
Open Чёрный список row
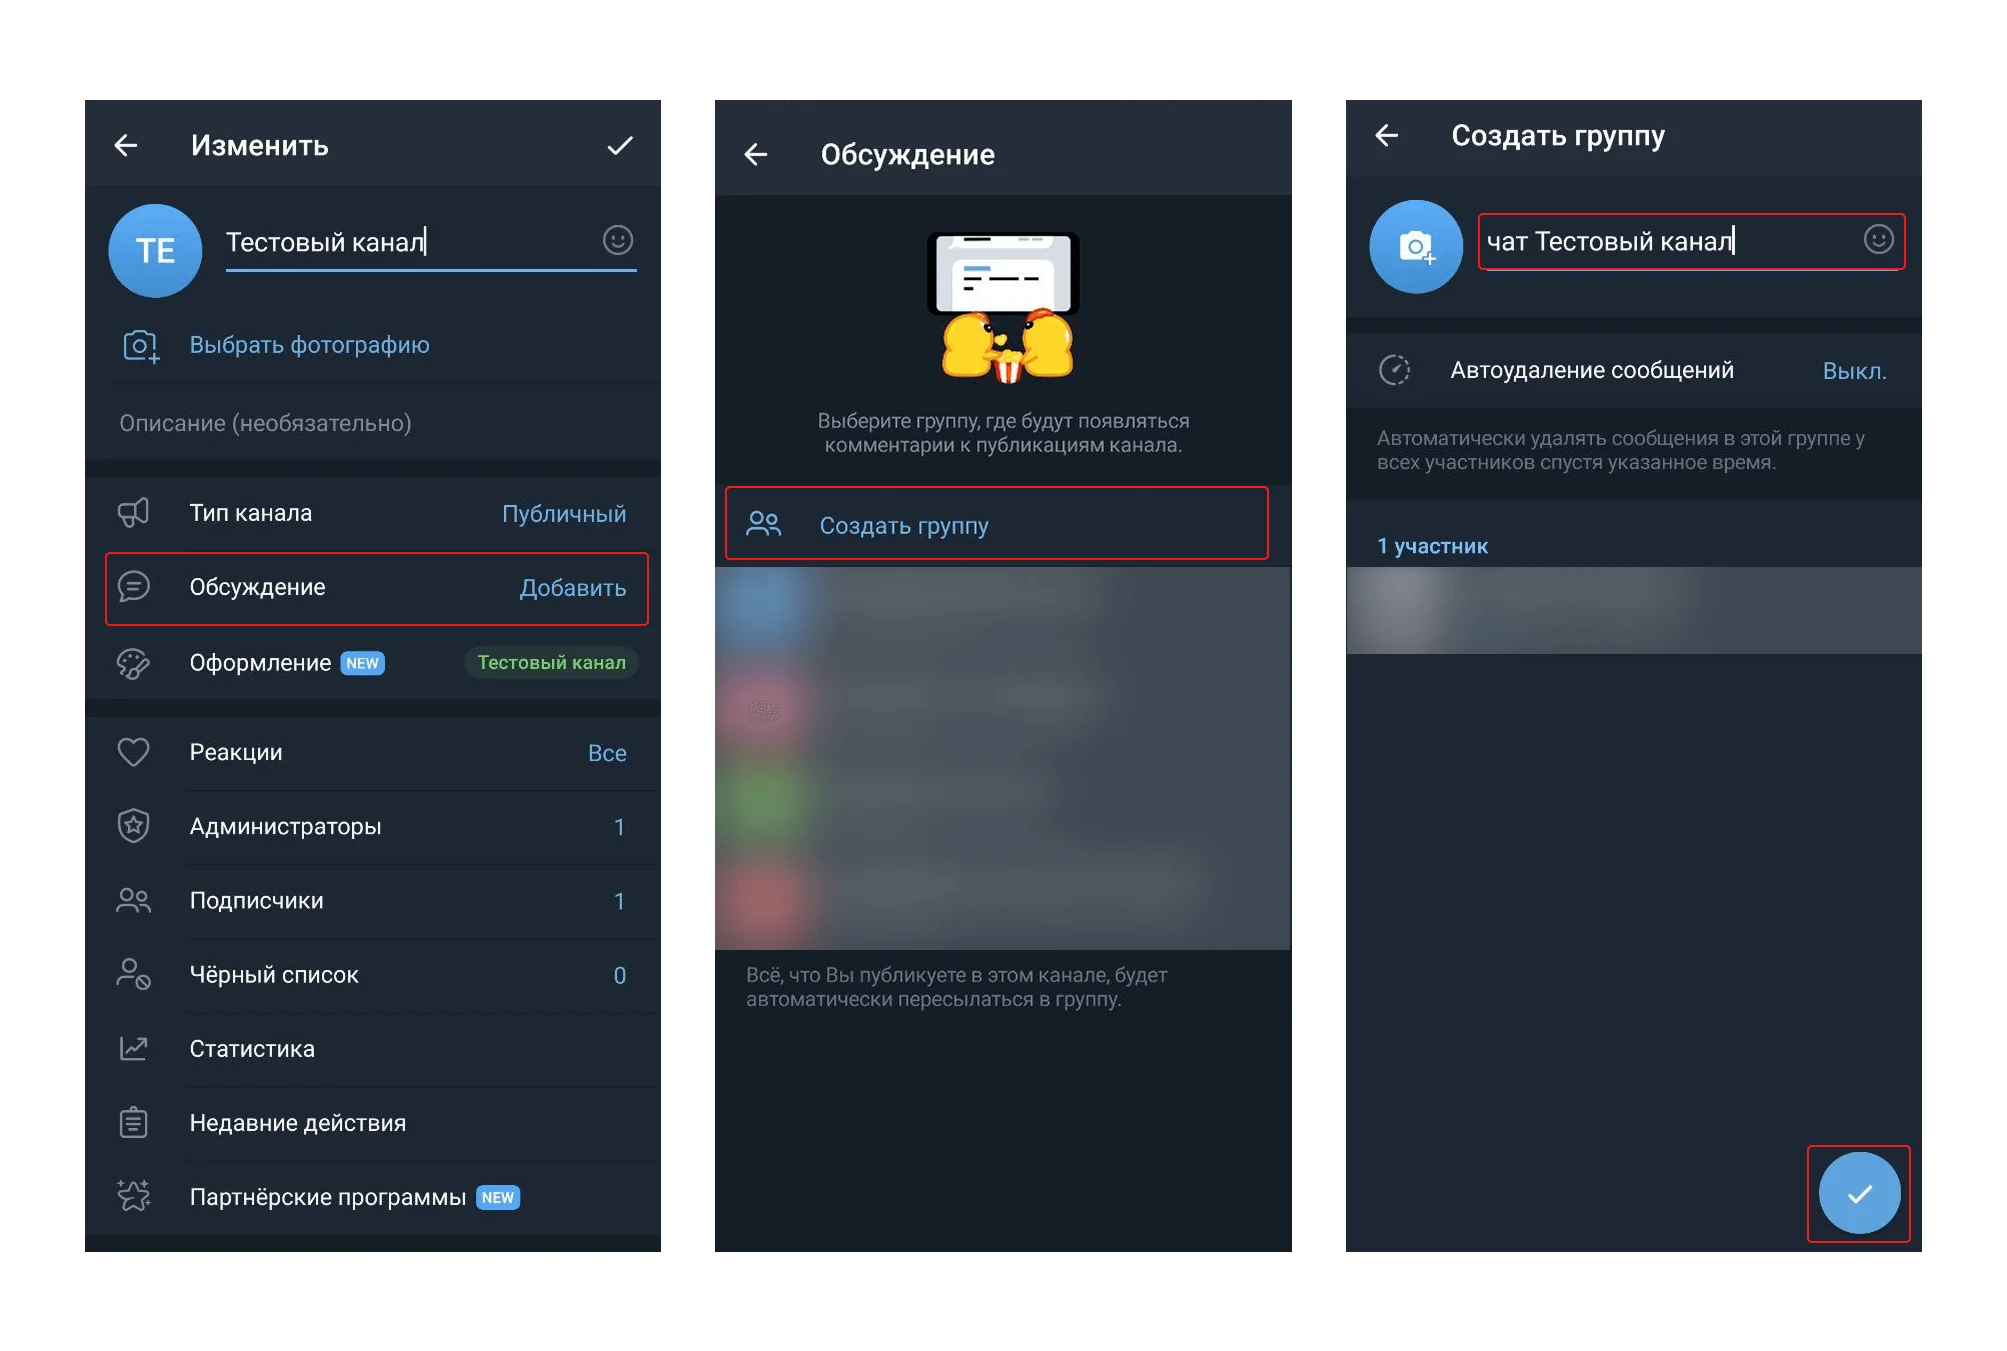[x=372, y=975]
